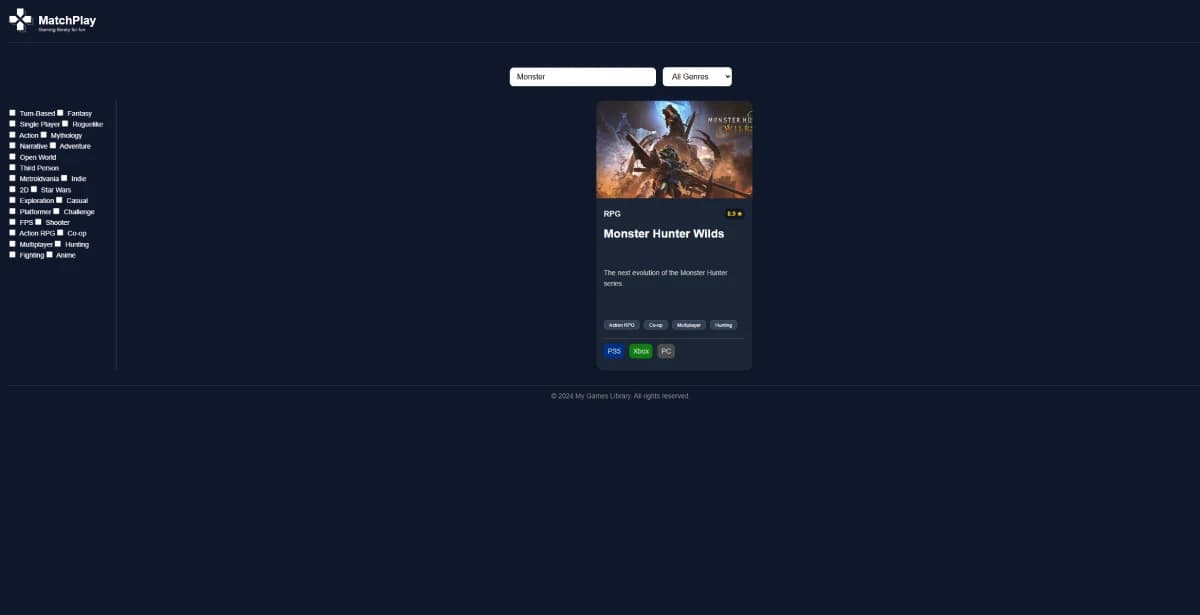The width and height of the screenshot is (1200, 615).
Task: Click the copyright My Games Library footer text
Action: pyautogui.click(x=620, y=396)
